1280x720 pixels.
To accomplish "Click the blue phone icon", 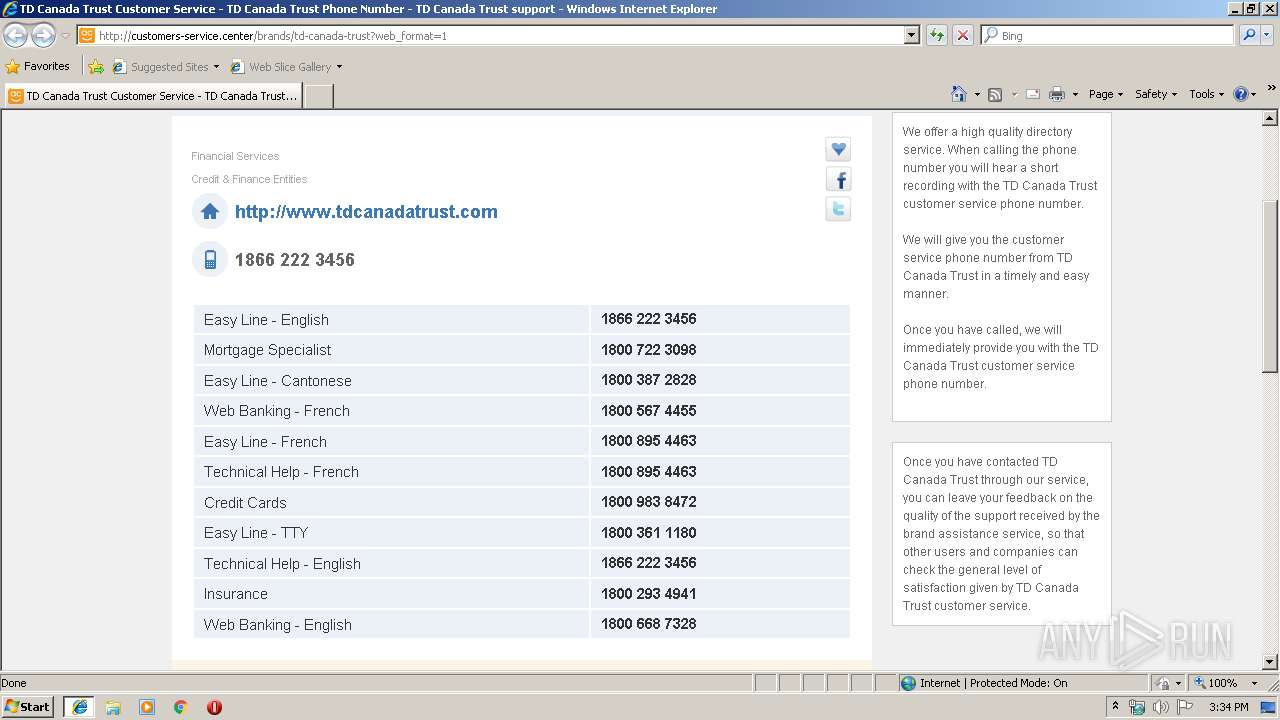I will pos(210,259).
